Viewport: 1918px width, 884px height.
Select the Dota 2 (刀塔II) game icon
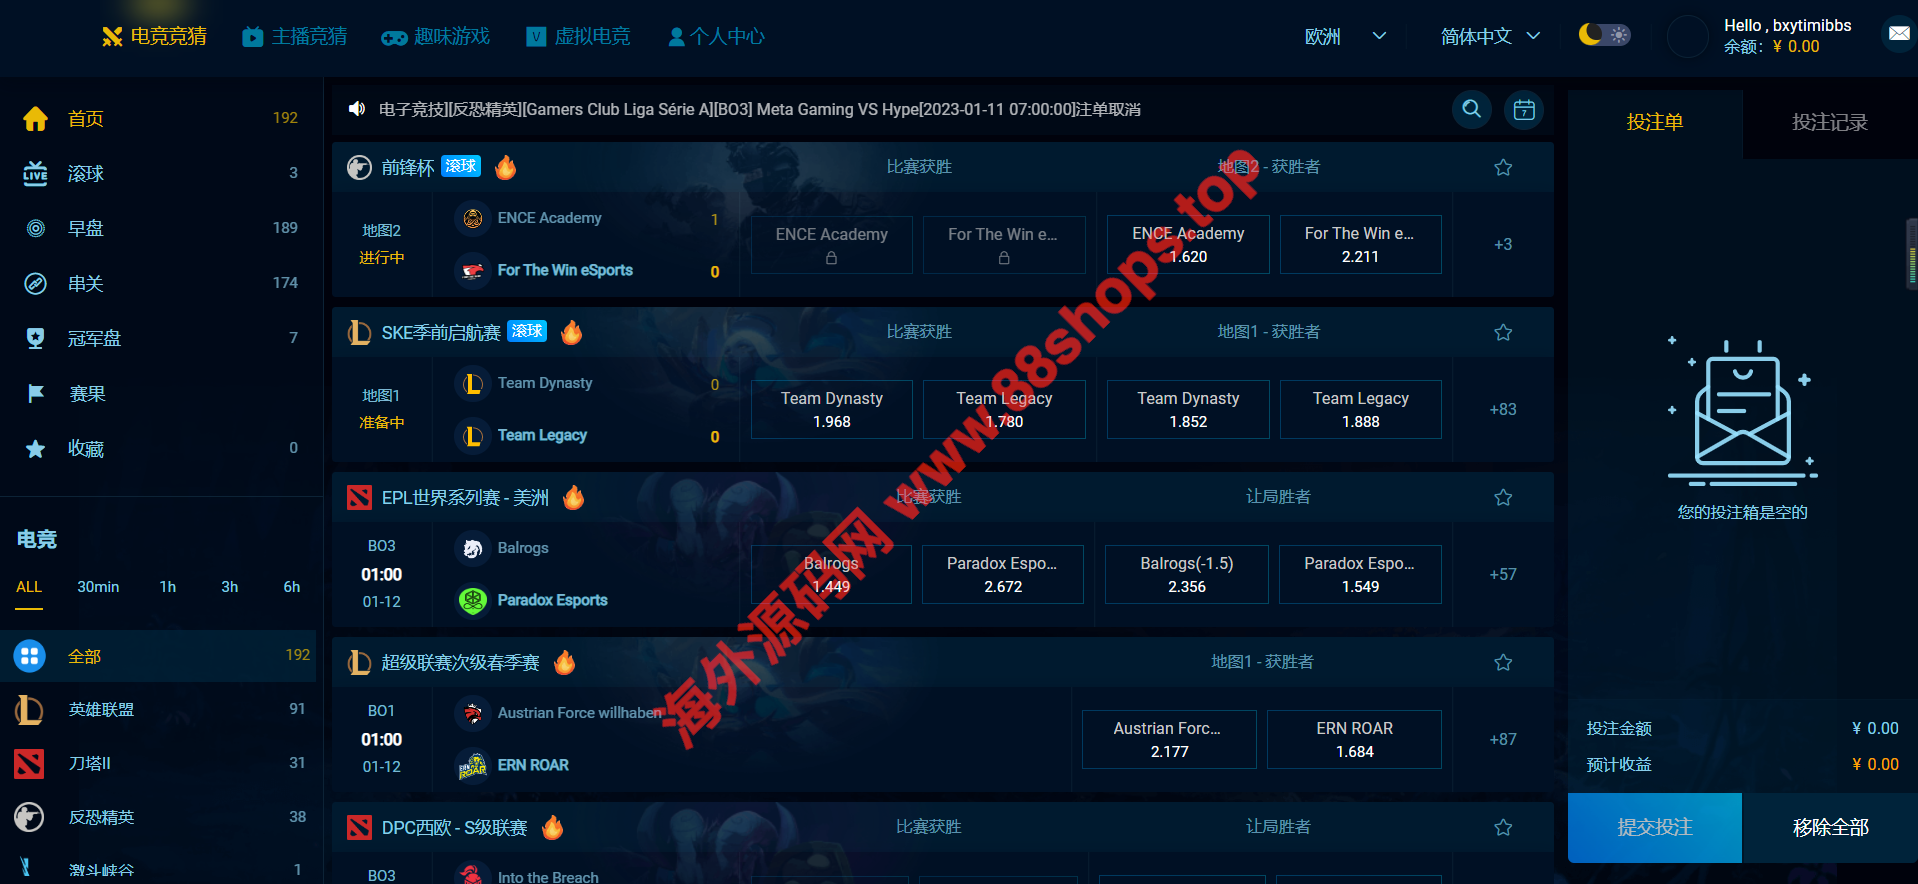click(29, 764)
